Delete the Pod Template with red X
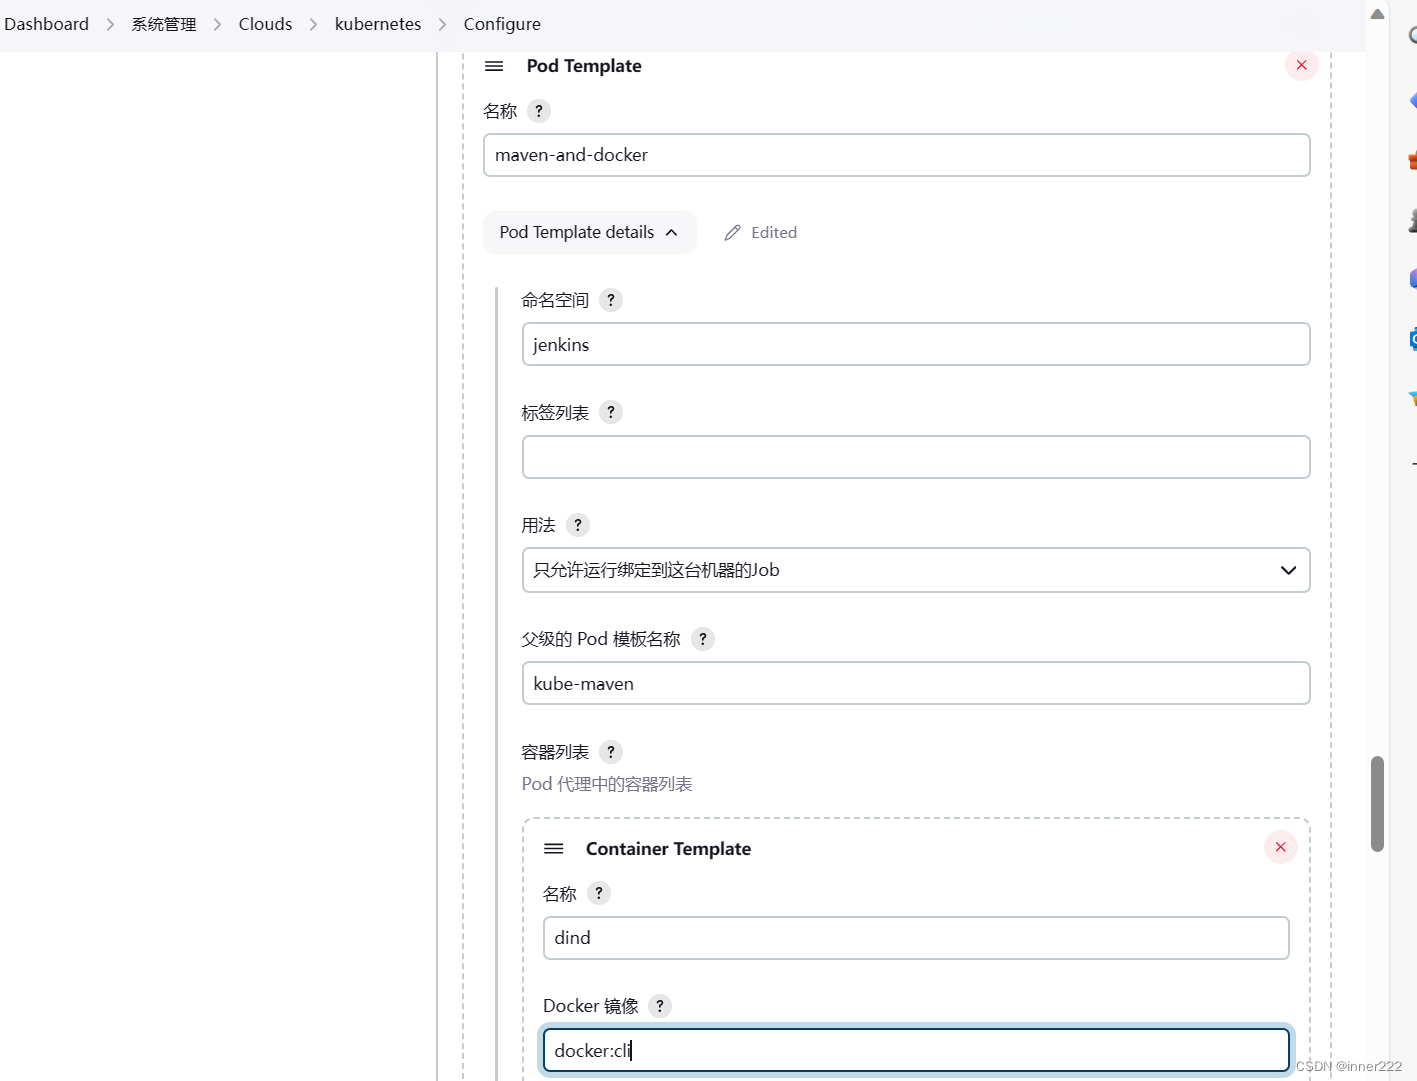This screenshot has height=1081, width=1417. [1301, 65]
